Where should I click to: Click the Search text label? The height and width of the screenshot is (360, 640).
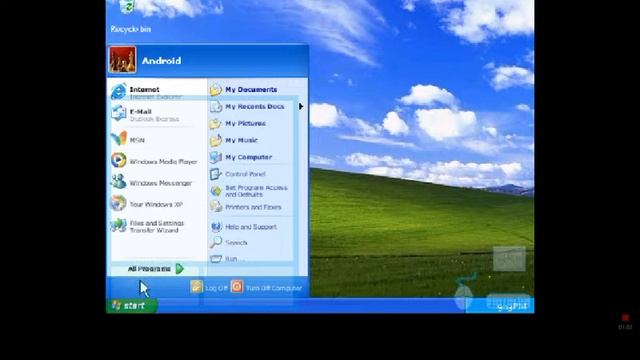(236, 243)
